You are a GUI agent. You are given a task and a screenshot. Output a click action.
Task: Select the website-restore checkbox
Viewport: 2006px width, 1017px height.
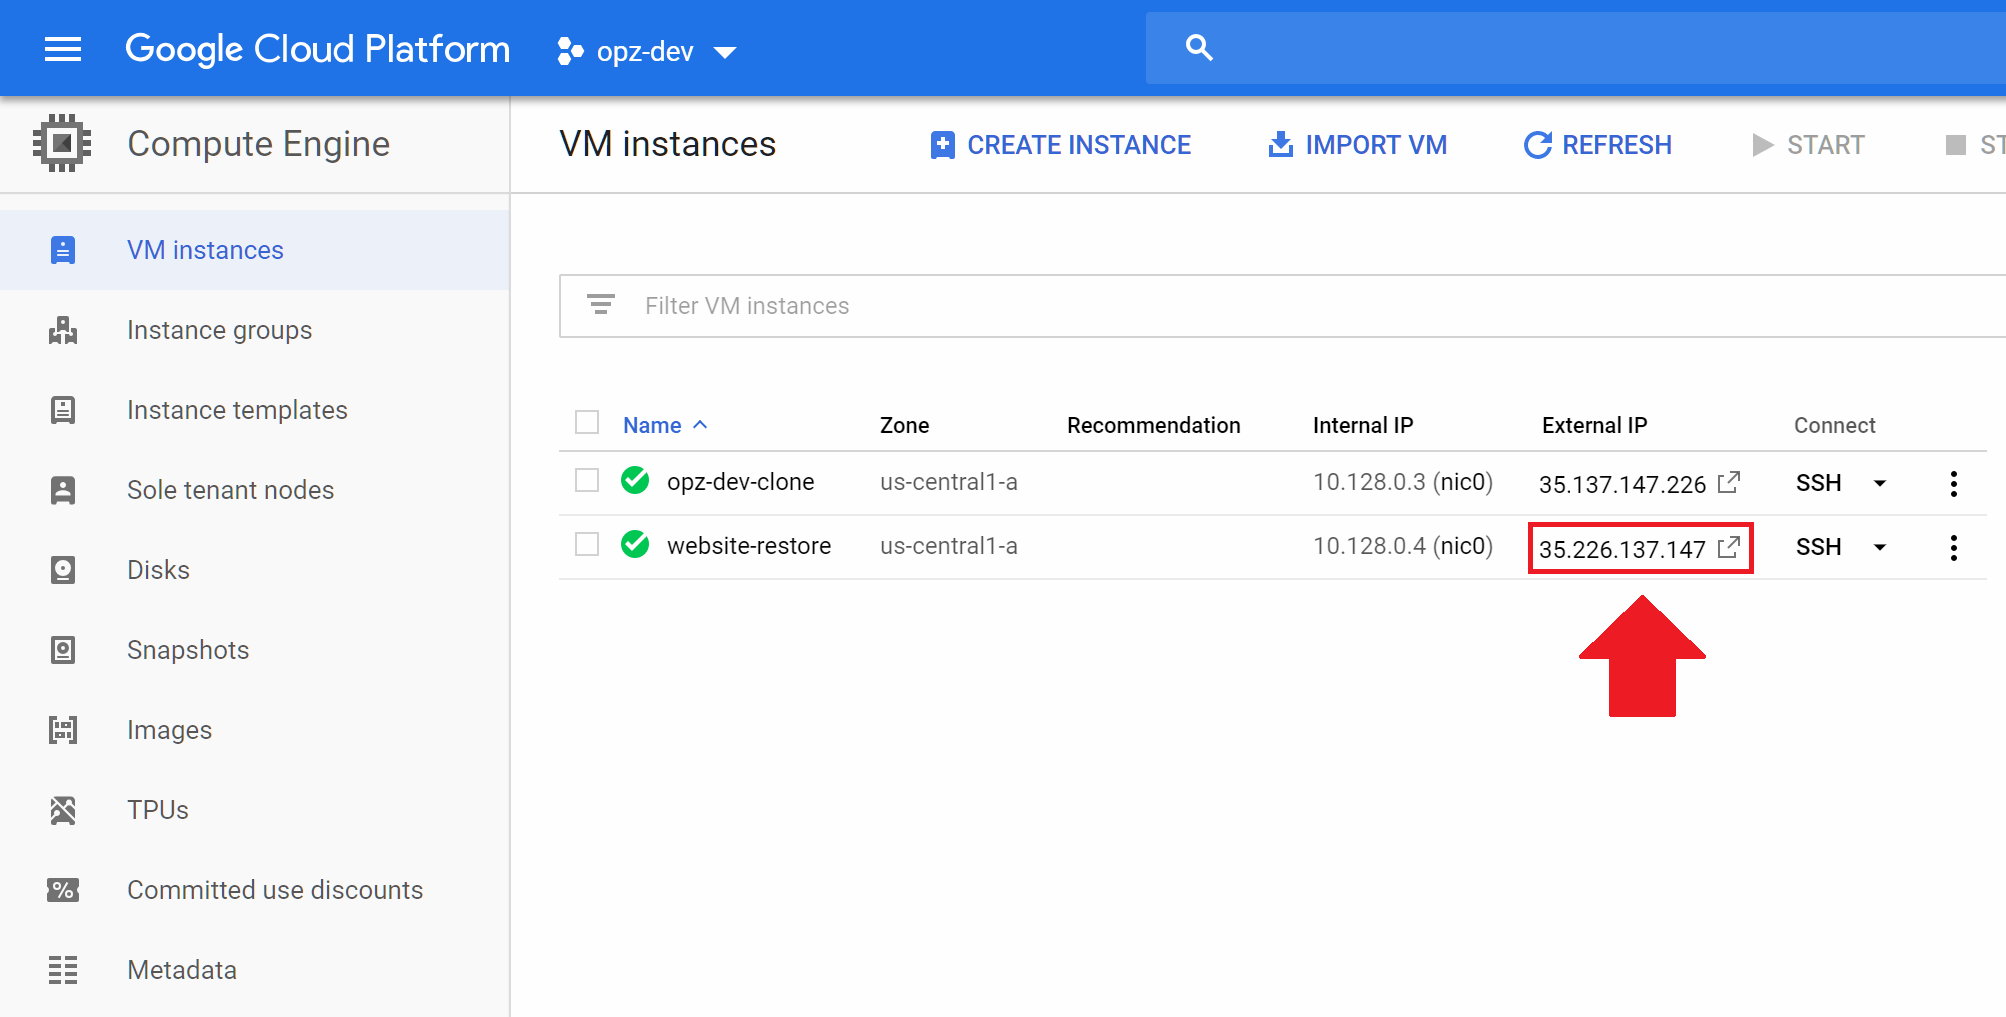pos(587,544)
